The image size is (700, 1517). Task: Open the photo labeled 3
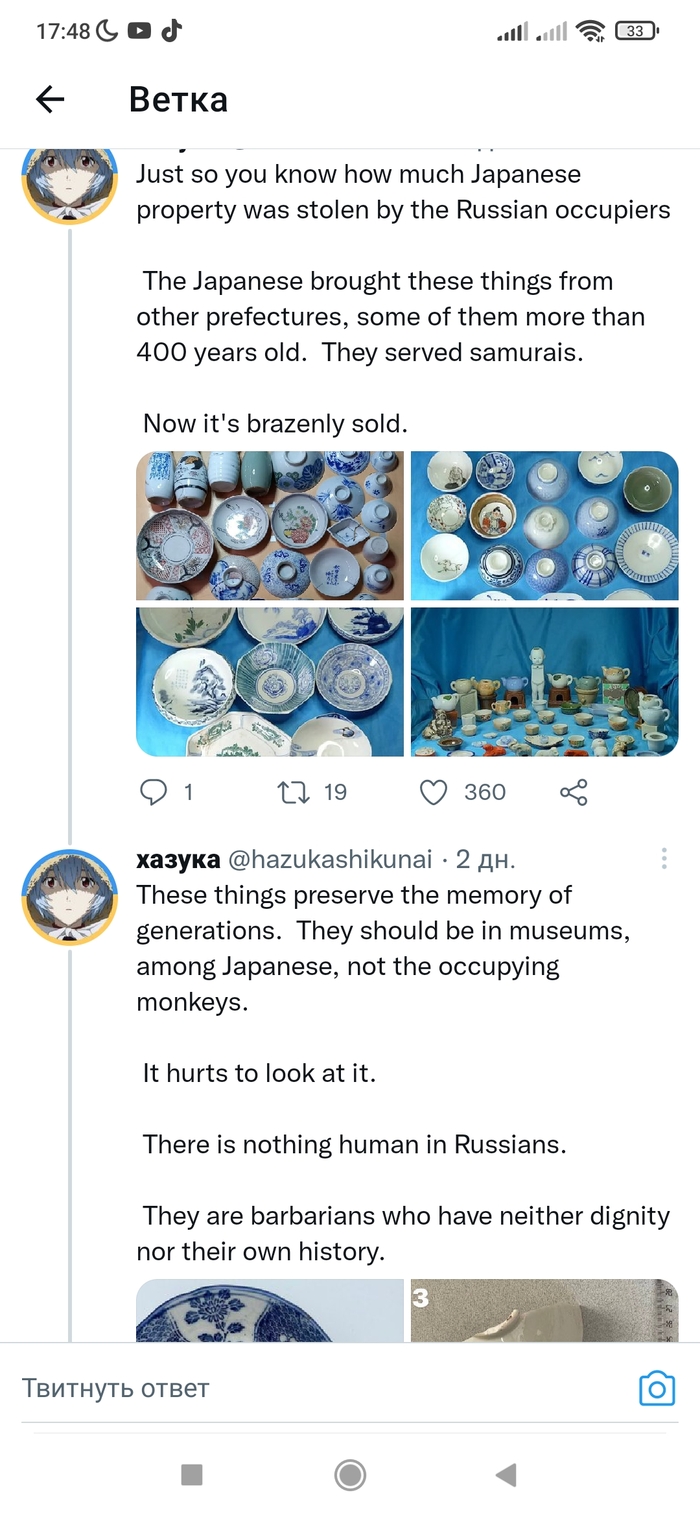(544, 1311)
